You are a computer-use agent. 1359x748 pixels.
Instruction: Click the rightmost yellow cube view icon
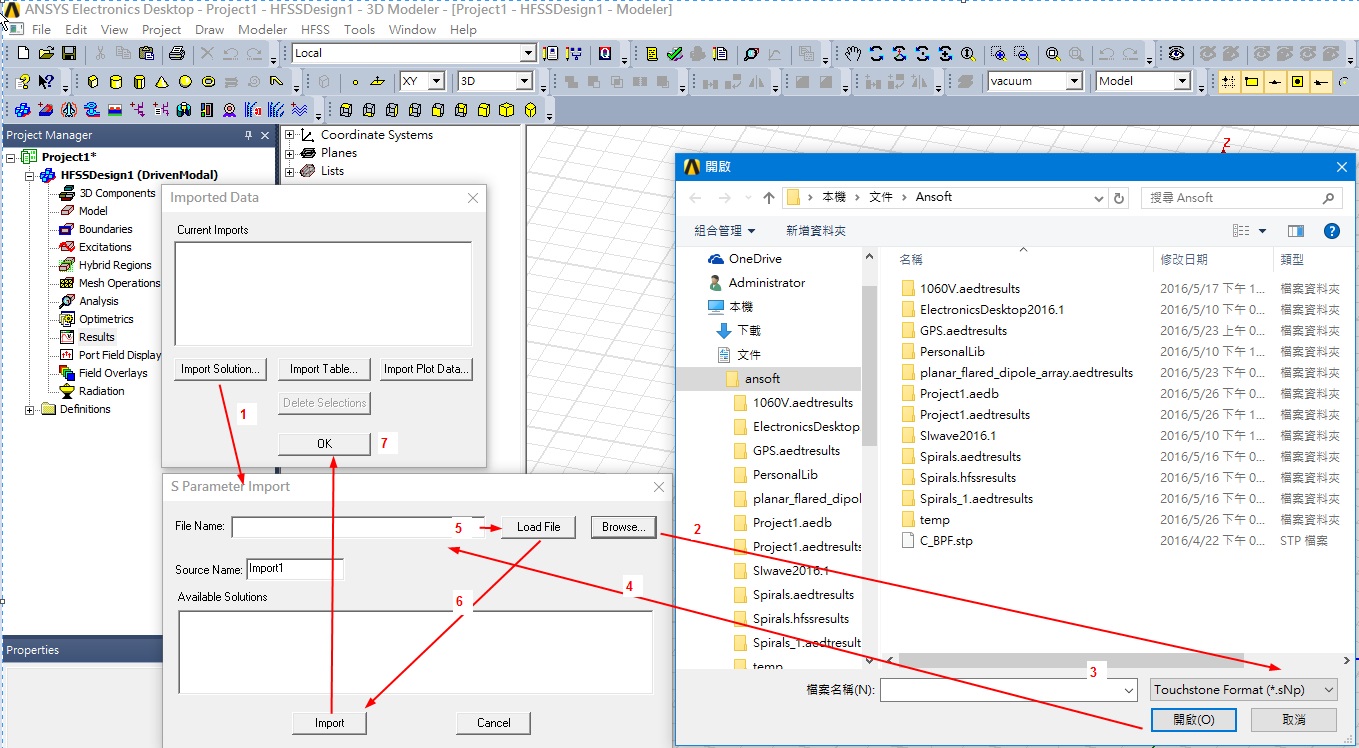tap(531, 109)
